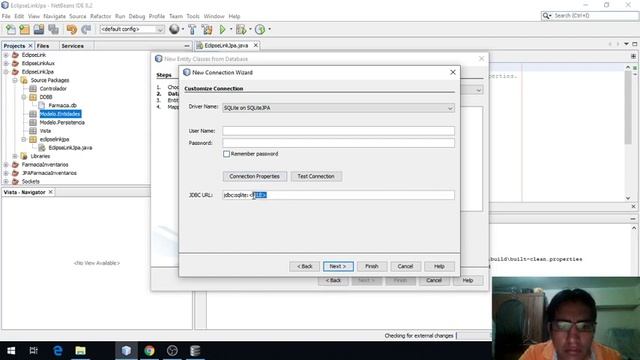Screen dimensions: 640x360
Task: Click Back in New Connection Wizard
Action: pyautogui.click(x=304, y=266)
